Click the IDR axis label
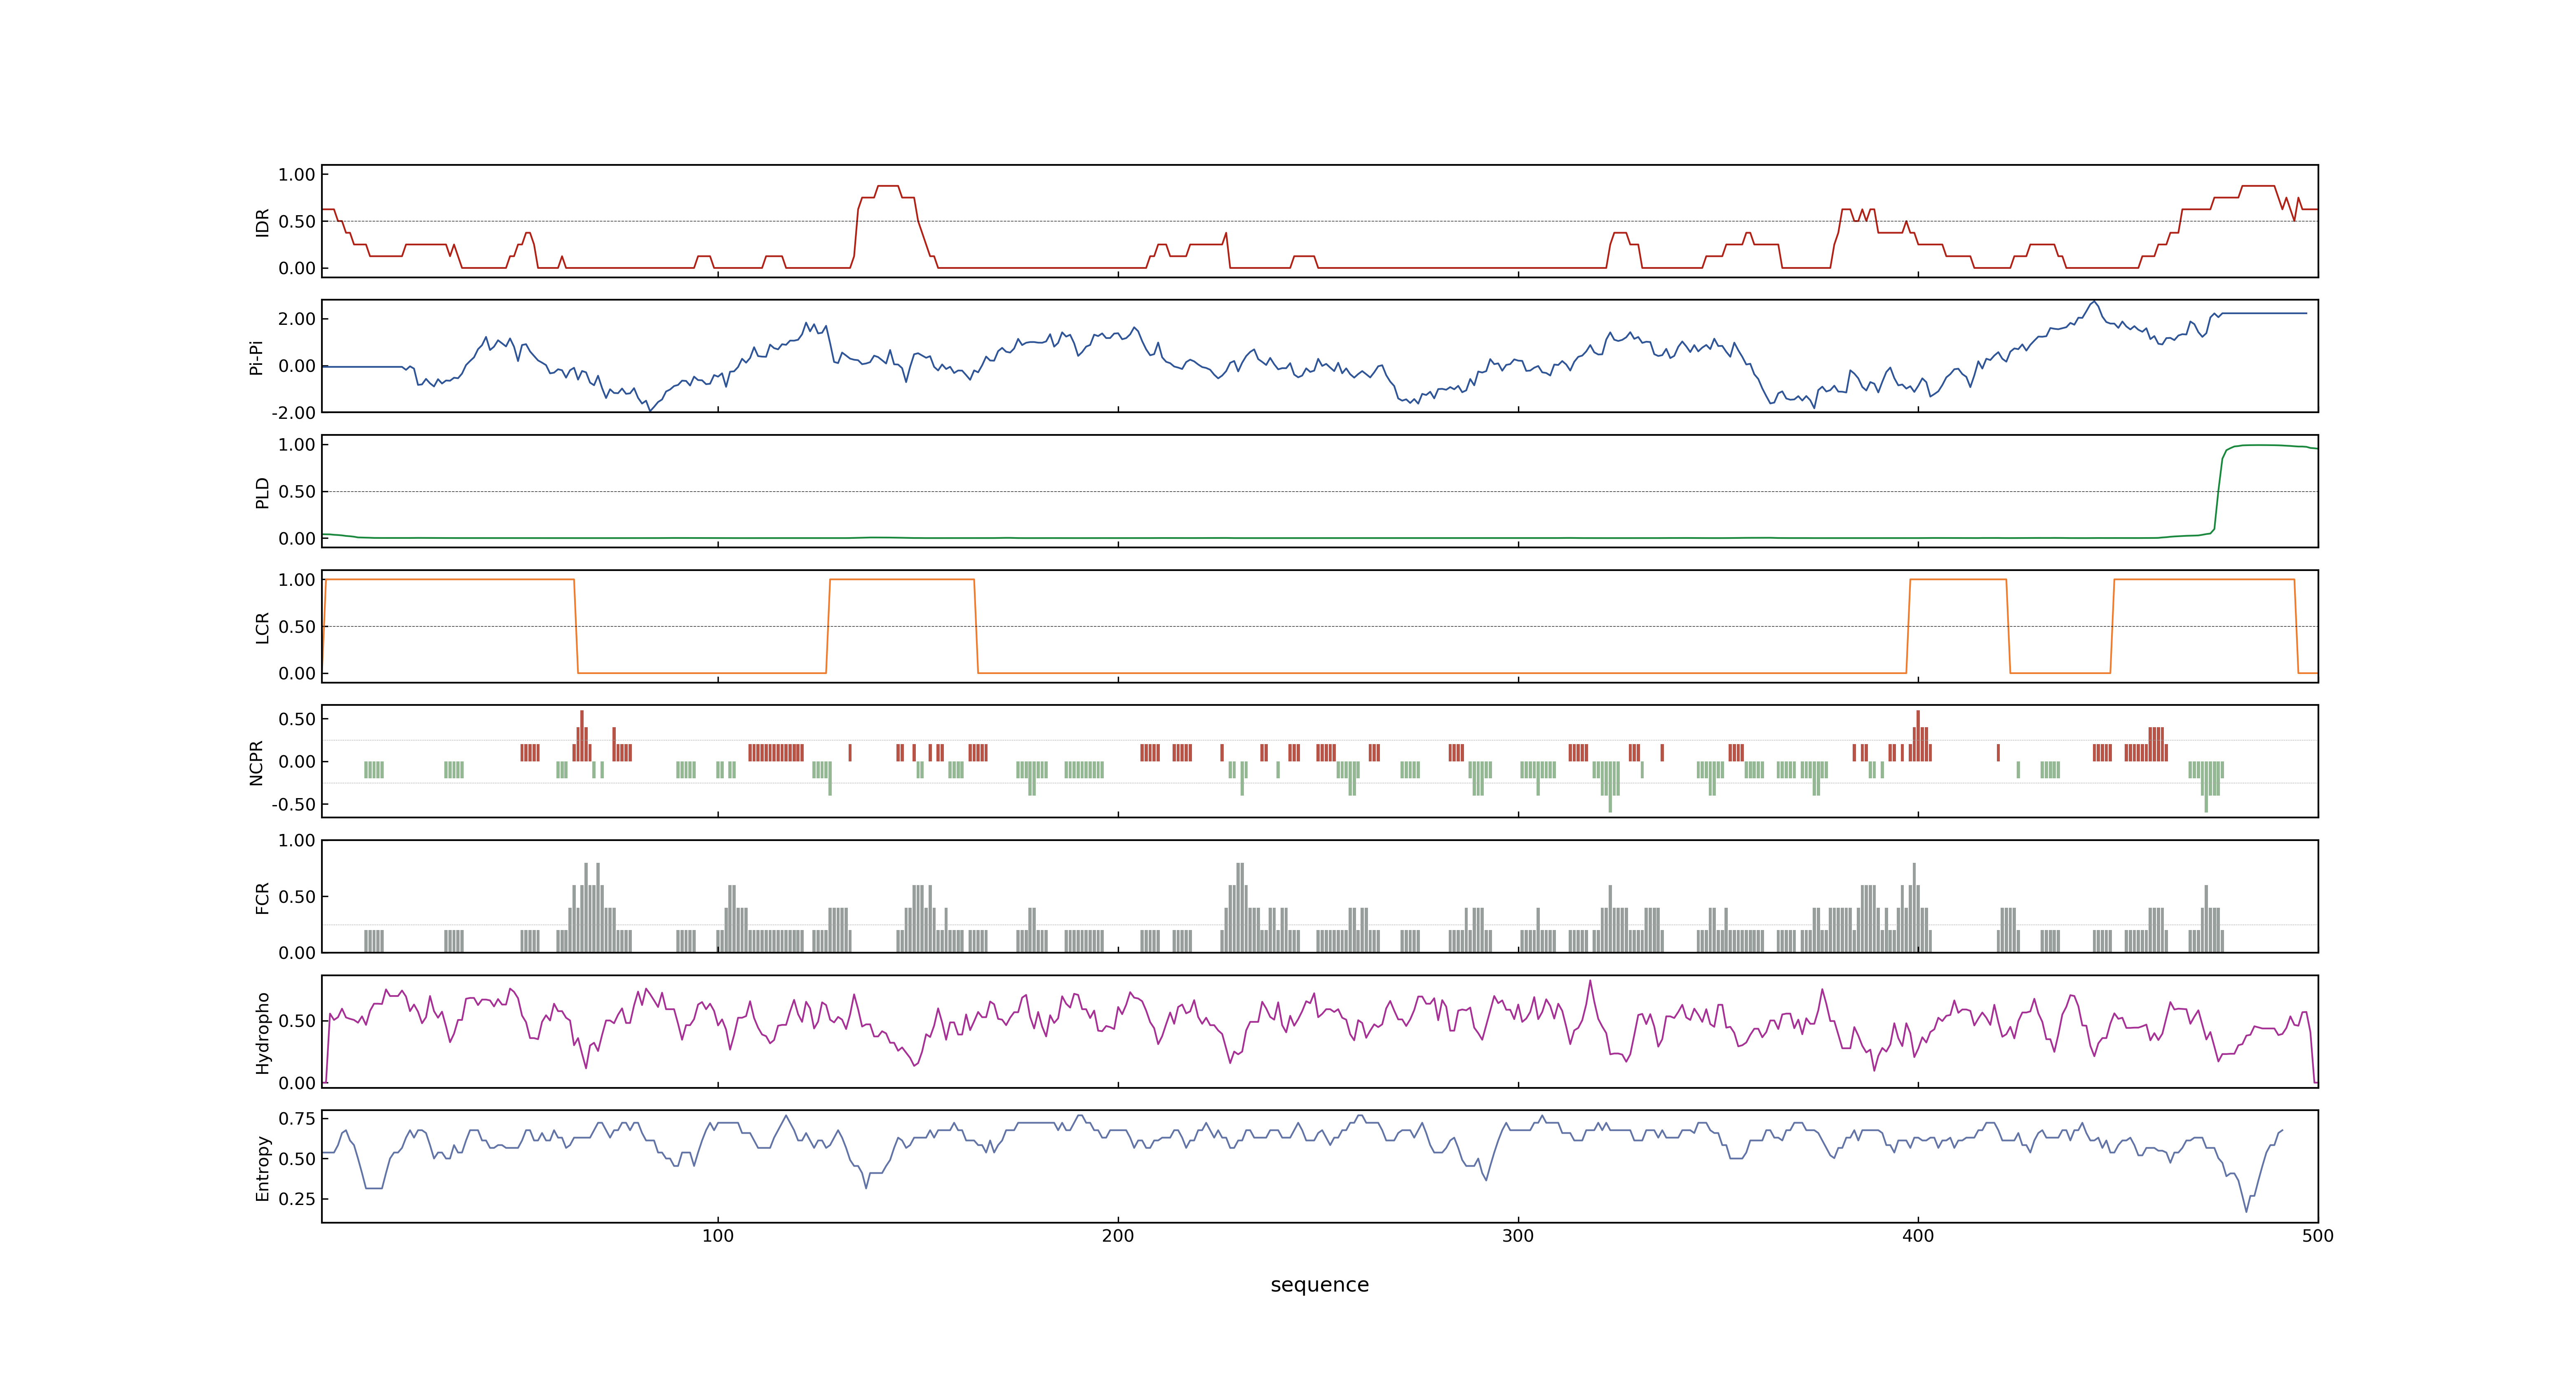 pos(262,222)
